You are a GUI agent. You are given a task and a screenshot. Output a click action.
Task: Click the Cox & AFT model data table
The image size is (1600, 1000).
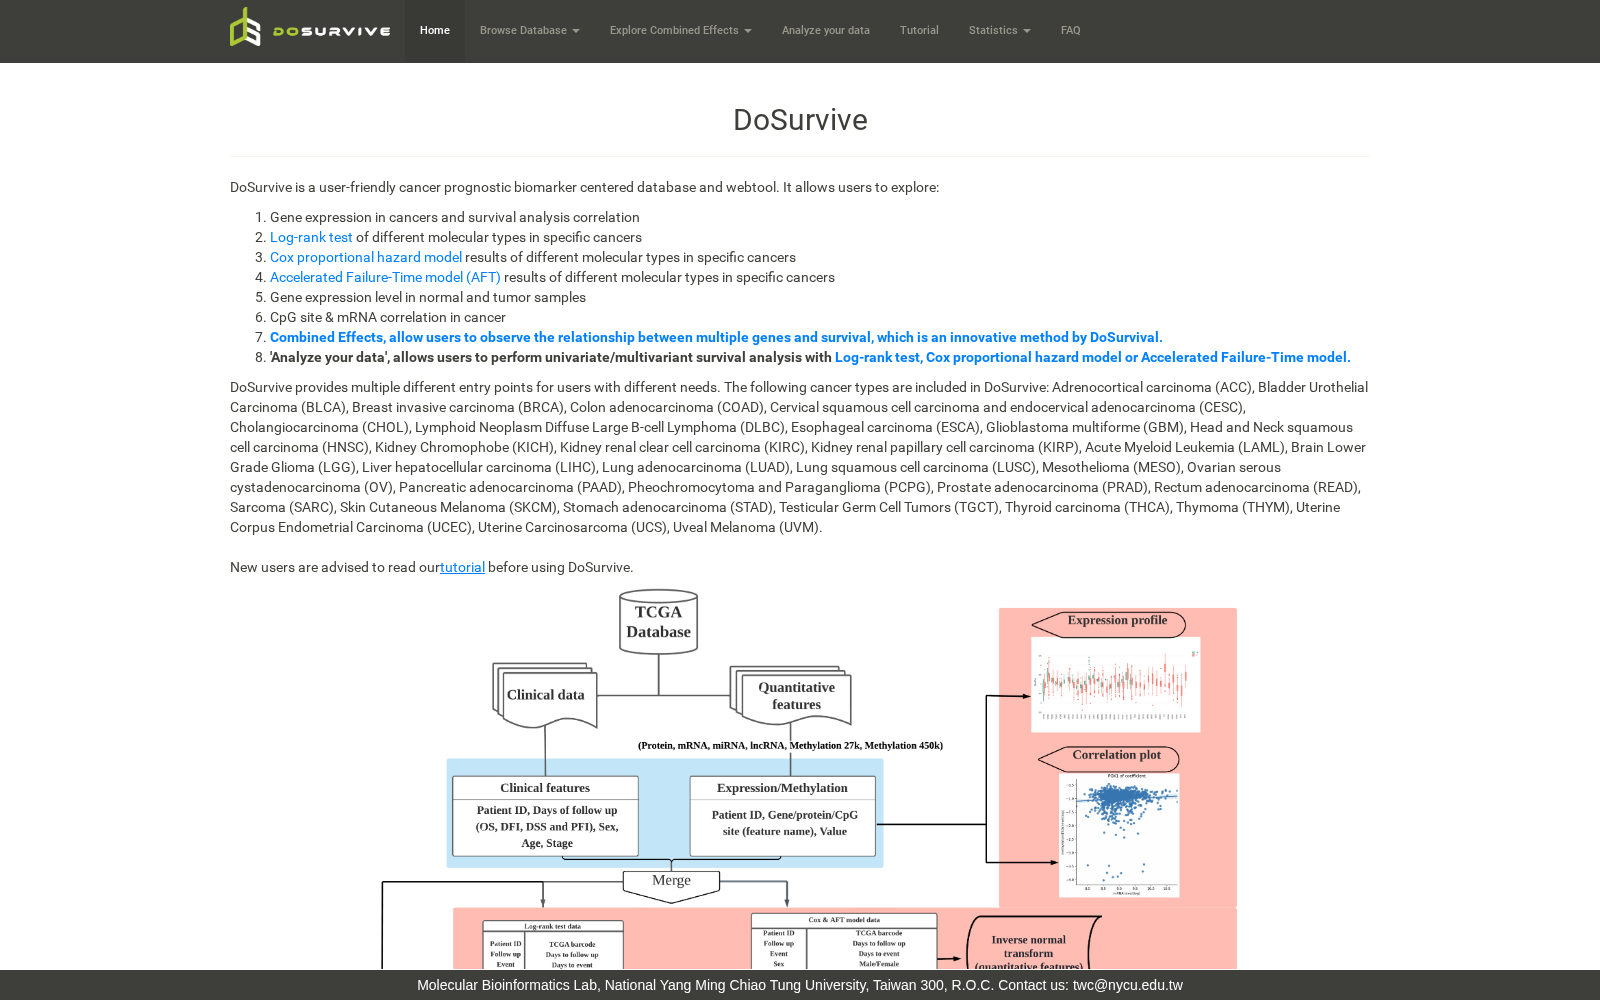click(844, 941)
